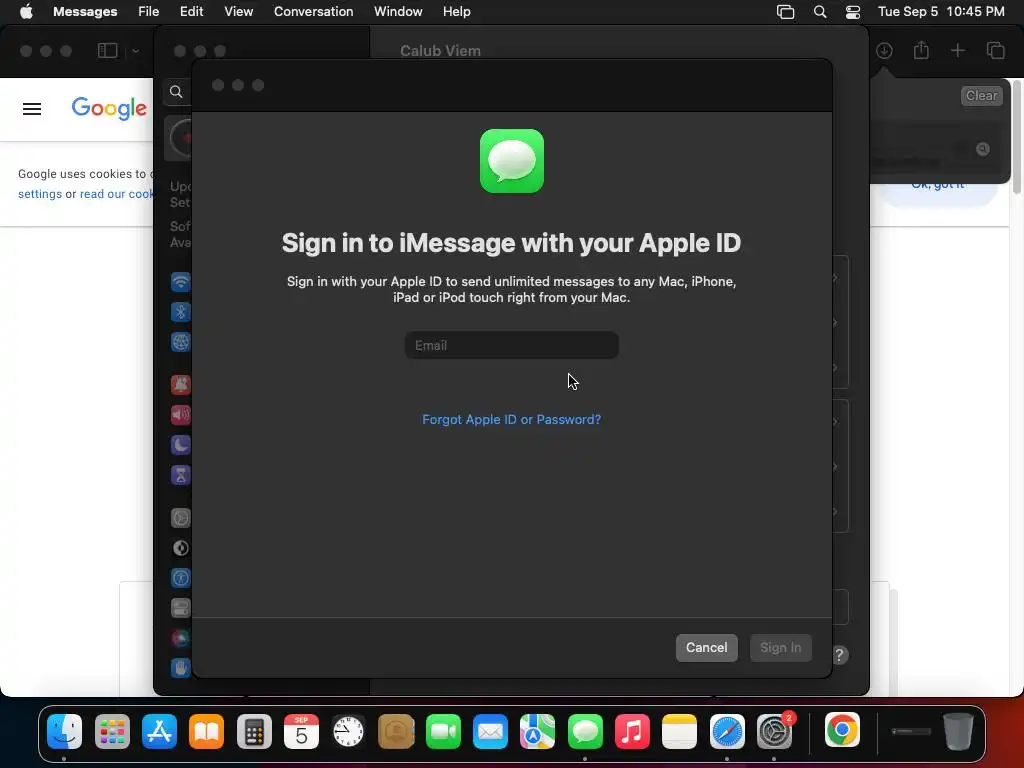Click magnifier icon in downloads popover
The width and height of the screenshot is (1024, 768).
coord(982,149)
